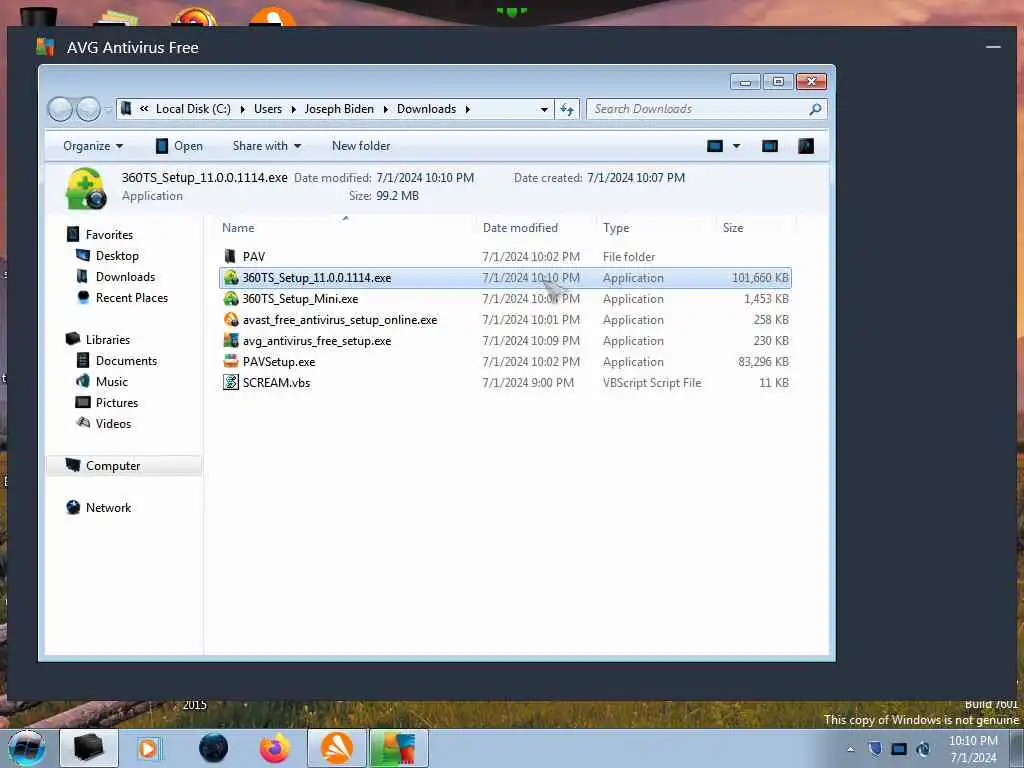Select Downloads under Favorites
This screenshot has width=1024, height=768.
pos(125,276)
